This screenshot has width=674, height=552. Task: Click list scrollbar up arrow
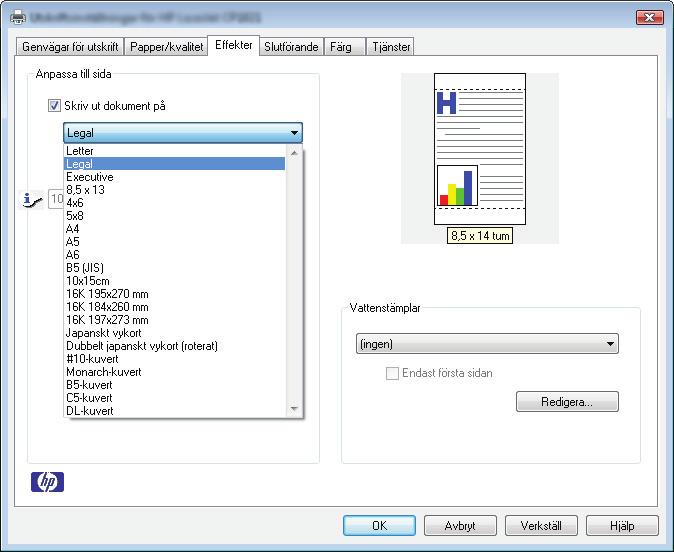coord(294,153)
